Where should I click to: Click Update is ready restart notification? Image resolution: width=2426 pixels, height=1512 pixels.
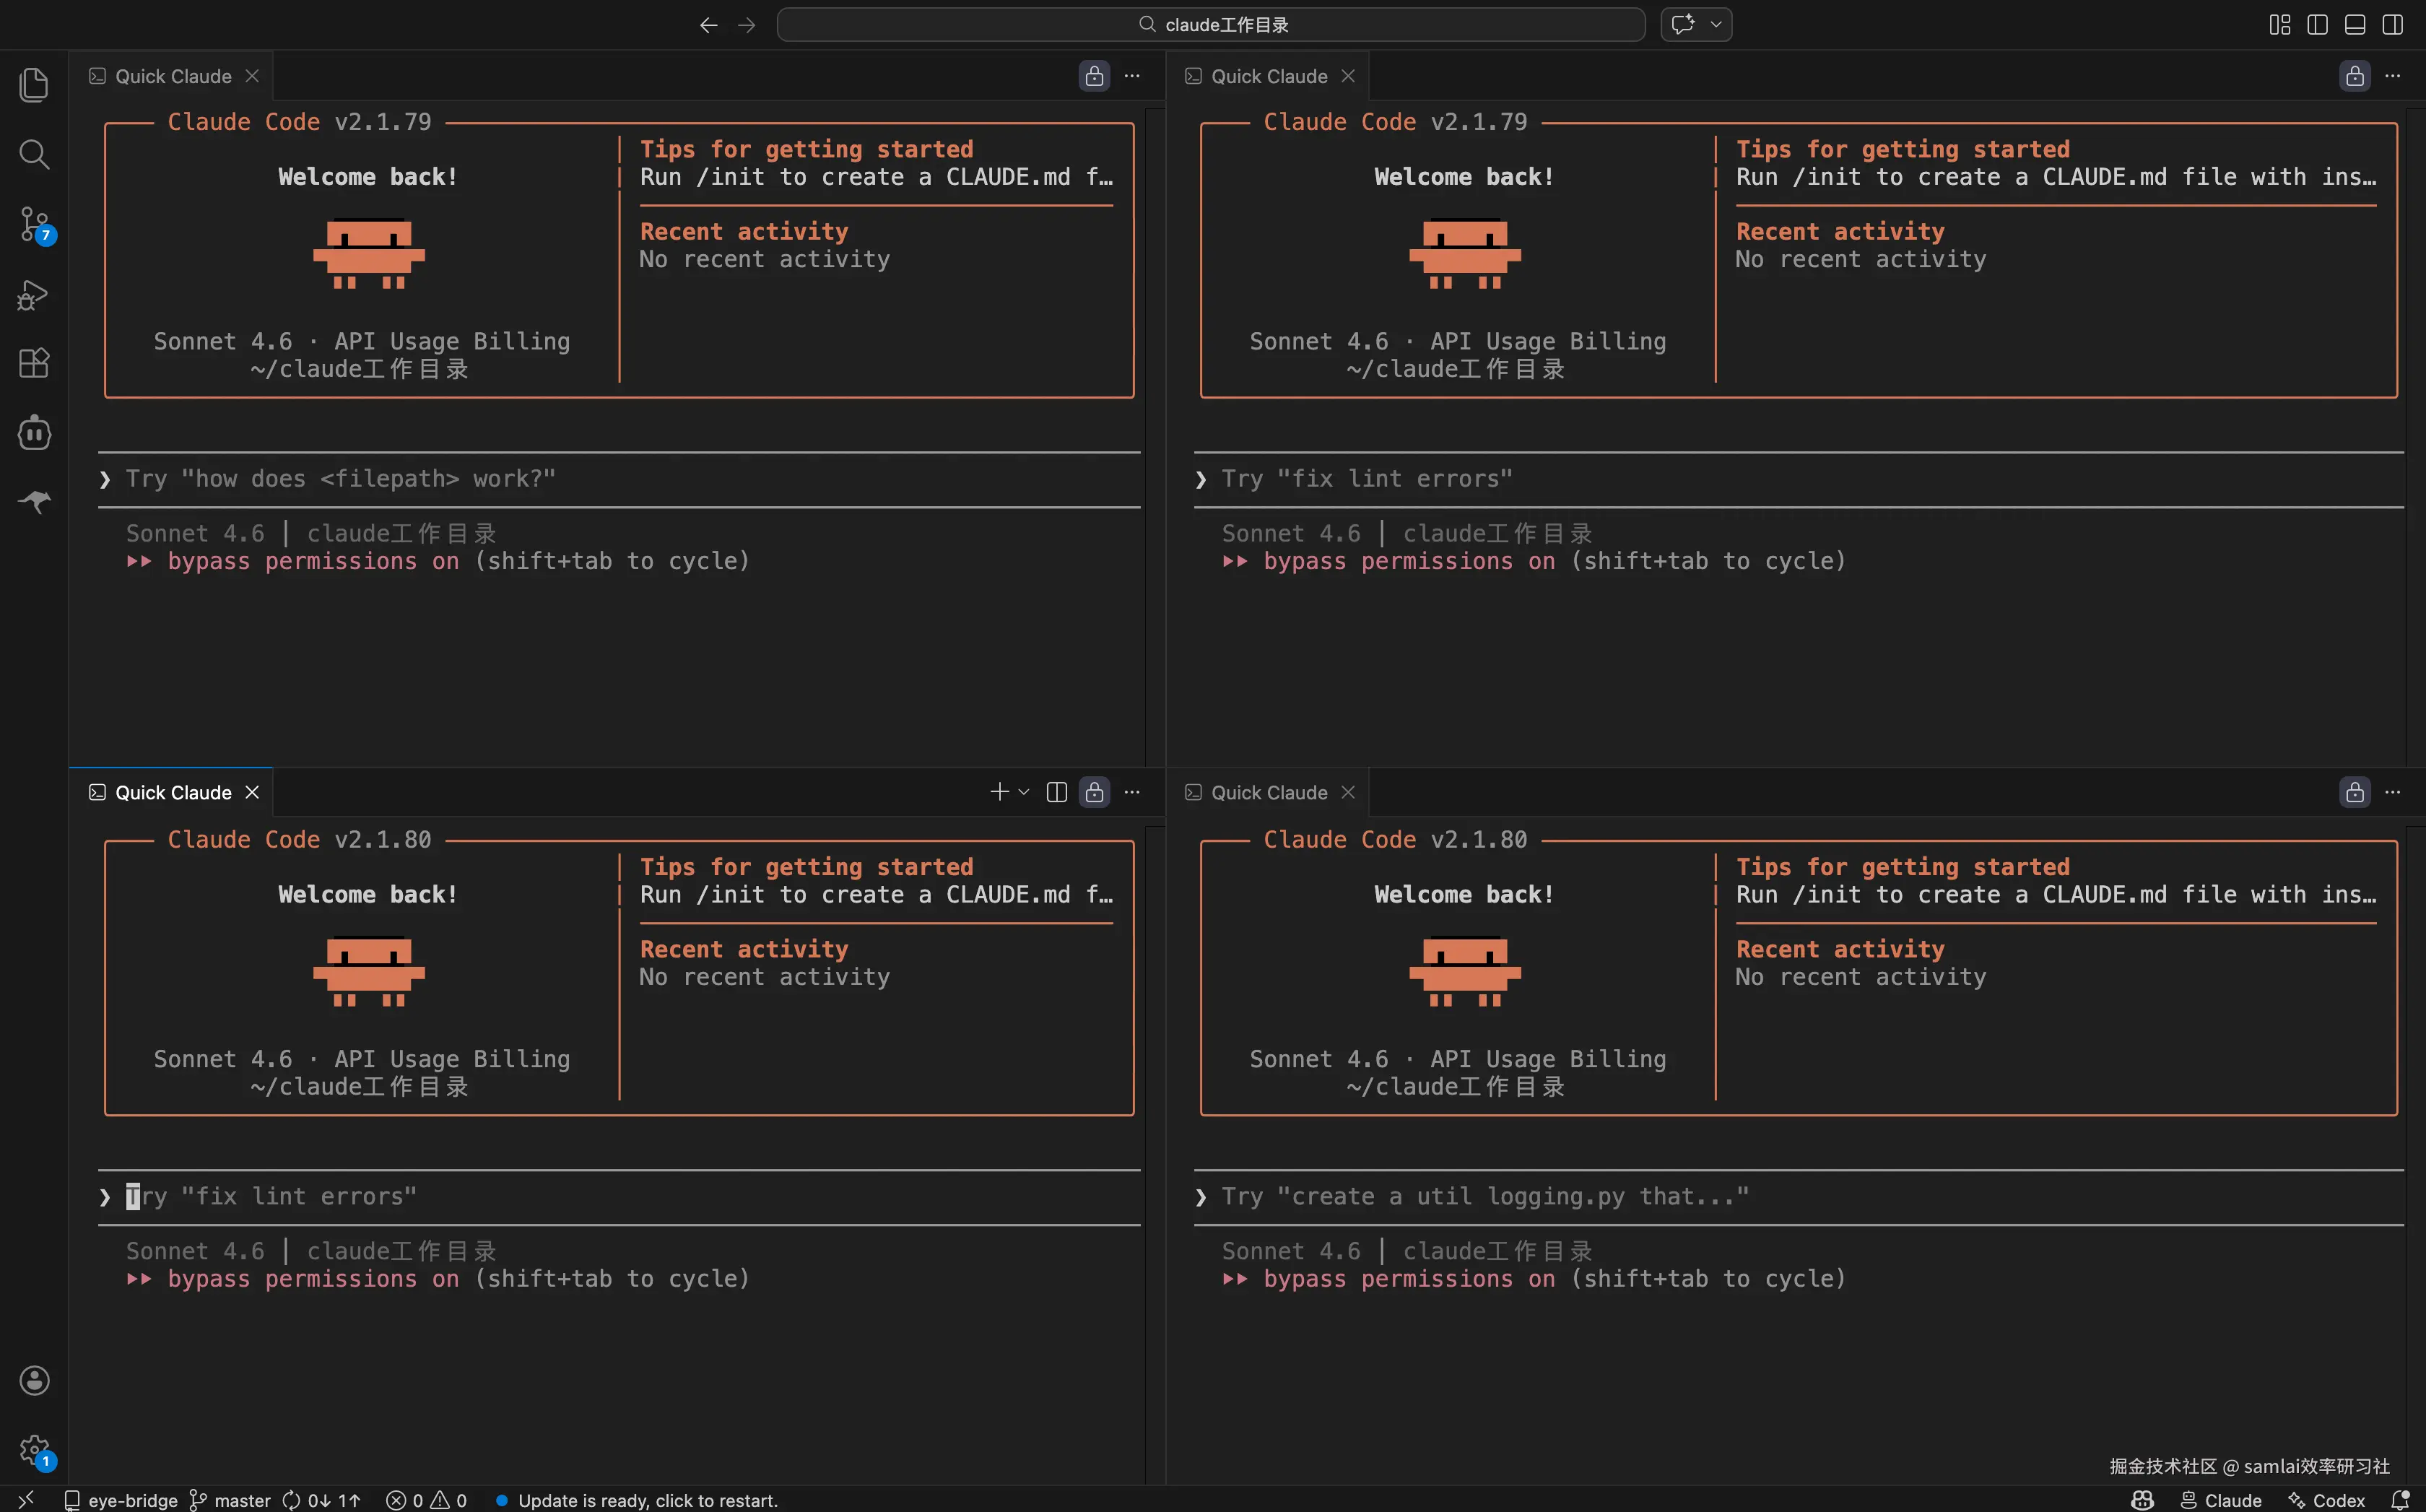(646, 1500)
